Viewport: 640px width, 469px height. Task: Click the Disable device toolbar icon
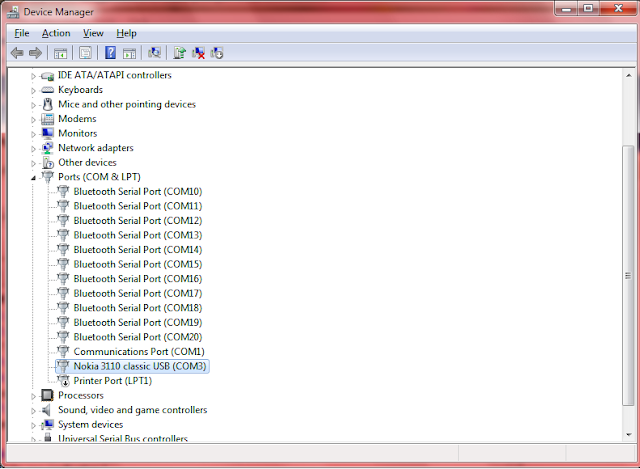coord(217,53)
